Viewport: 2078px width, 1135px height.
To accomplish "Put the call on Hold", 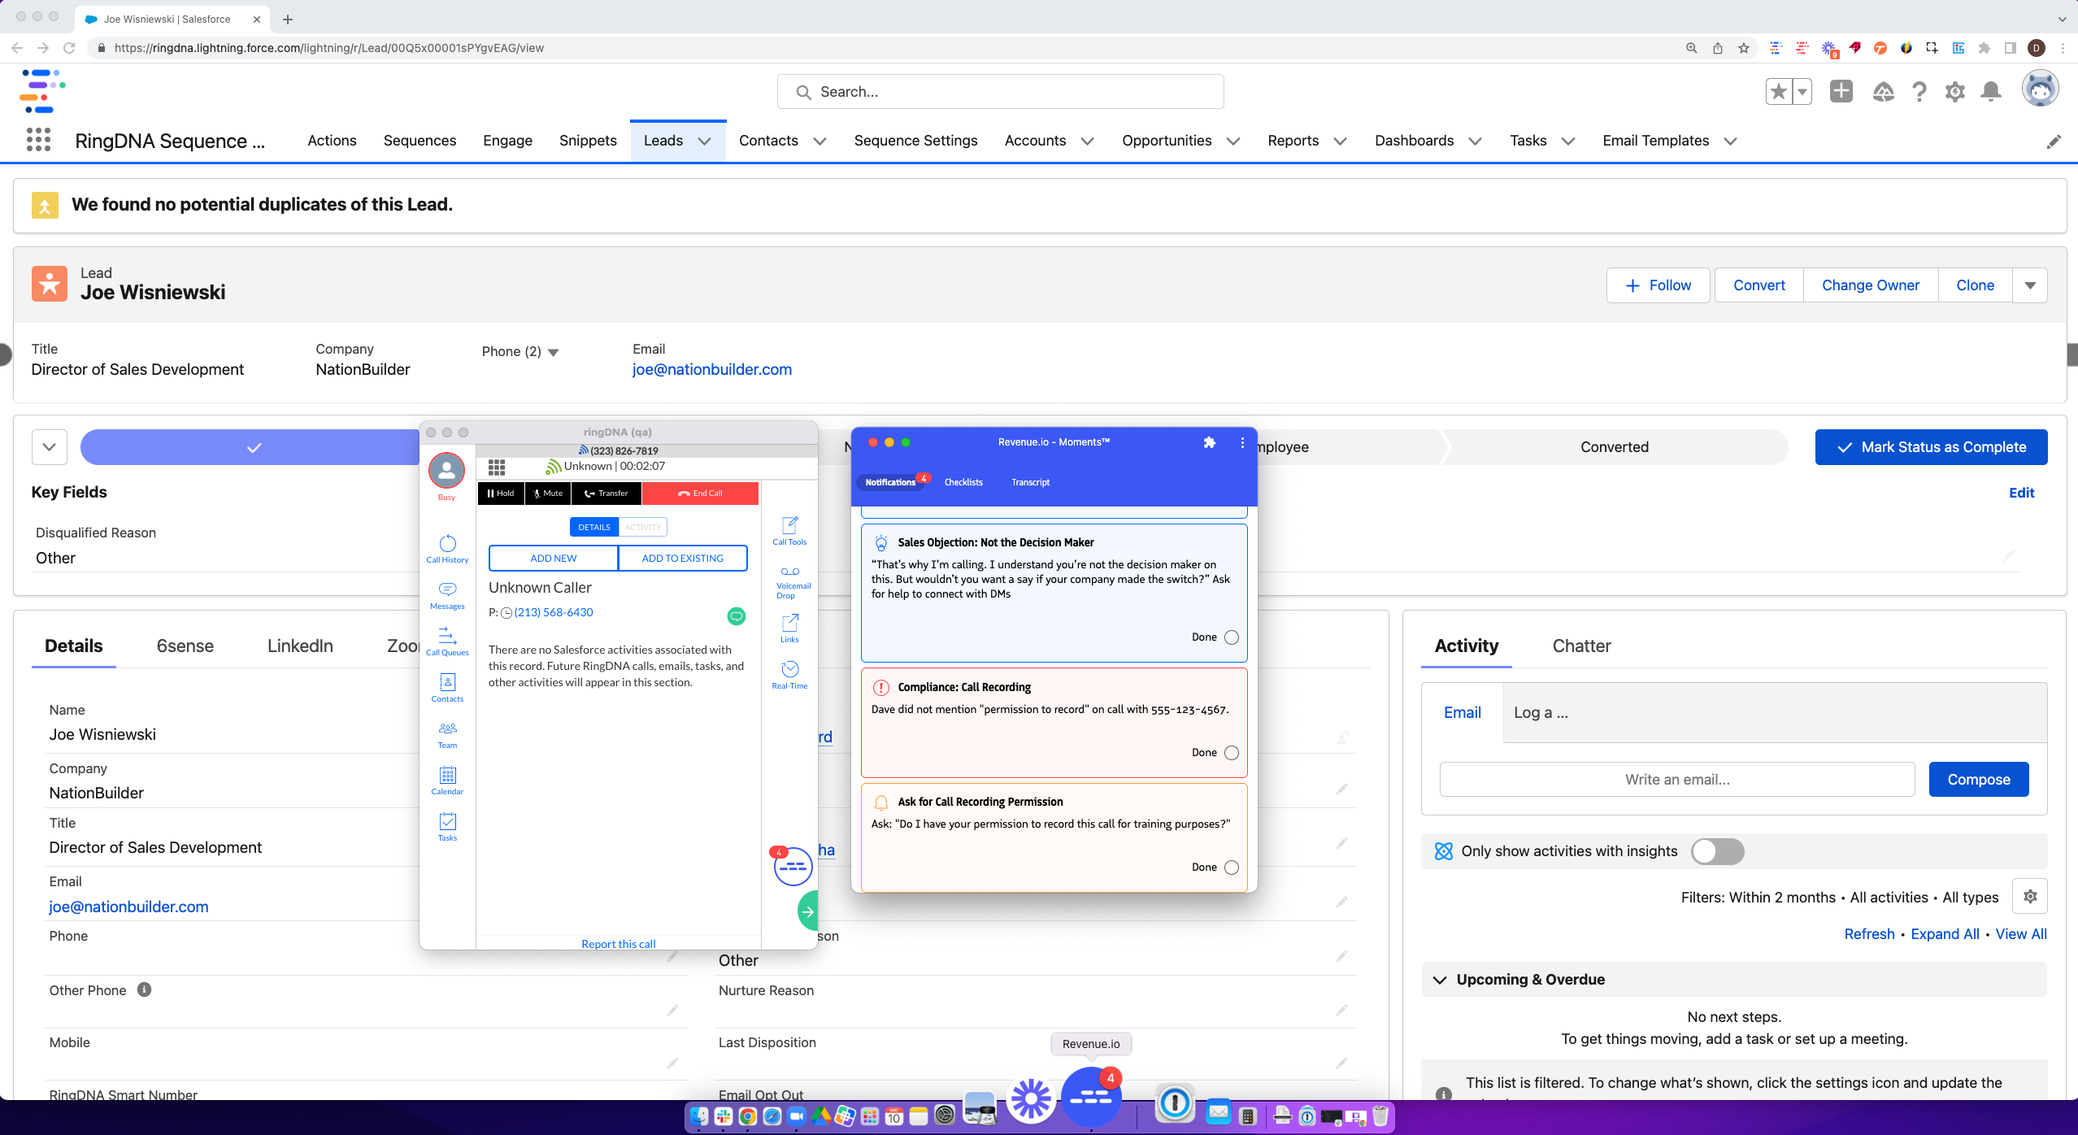I will click(501, 493).
